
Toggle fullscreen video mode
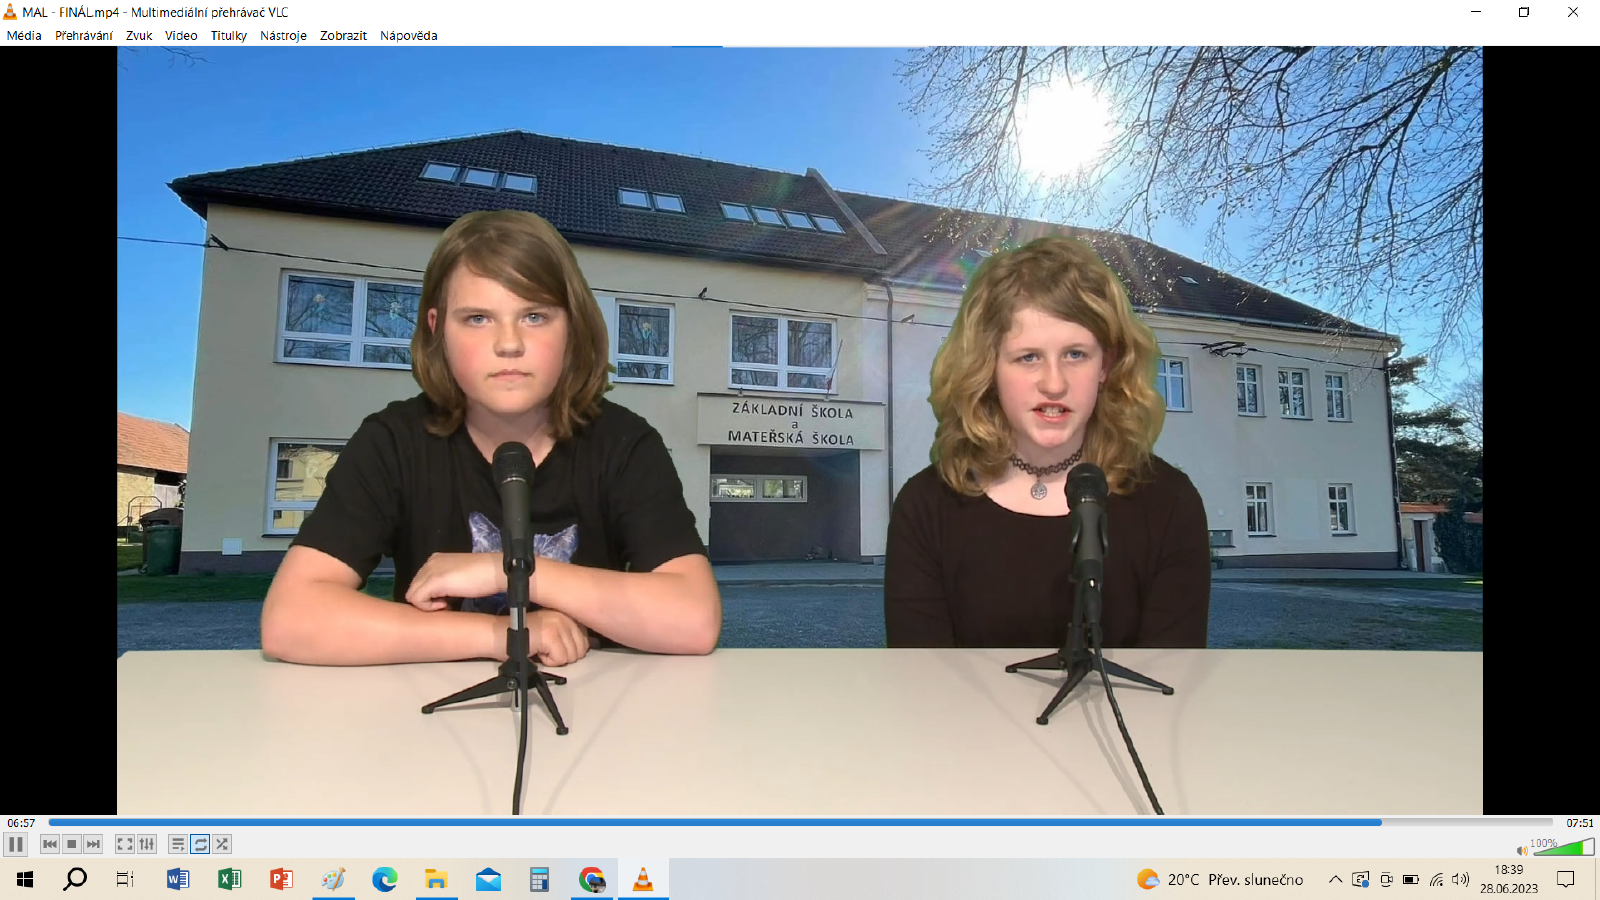[x=125, y=844]
